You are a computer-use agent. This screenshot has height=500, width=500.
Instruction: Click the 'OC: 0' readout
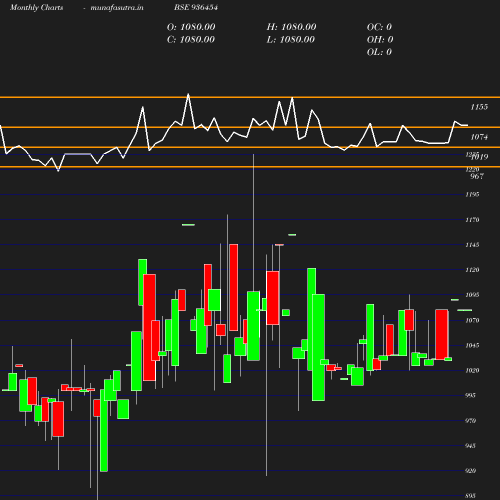(379, 27)
